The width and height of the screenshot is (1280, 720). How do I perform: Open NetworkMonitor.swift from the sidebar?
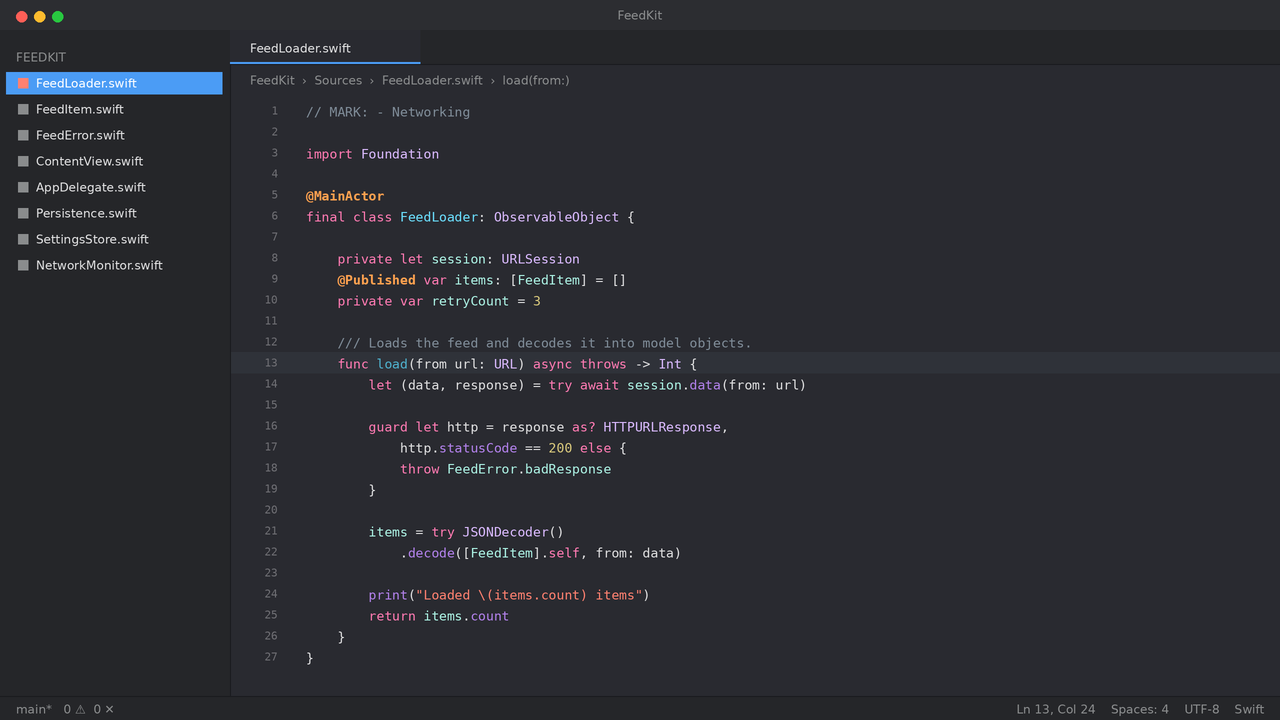coord(114,265)
